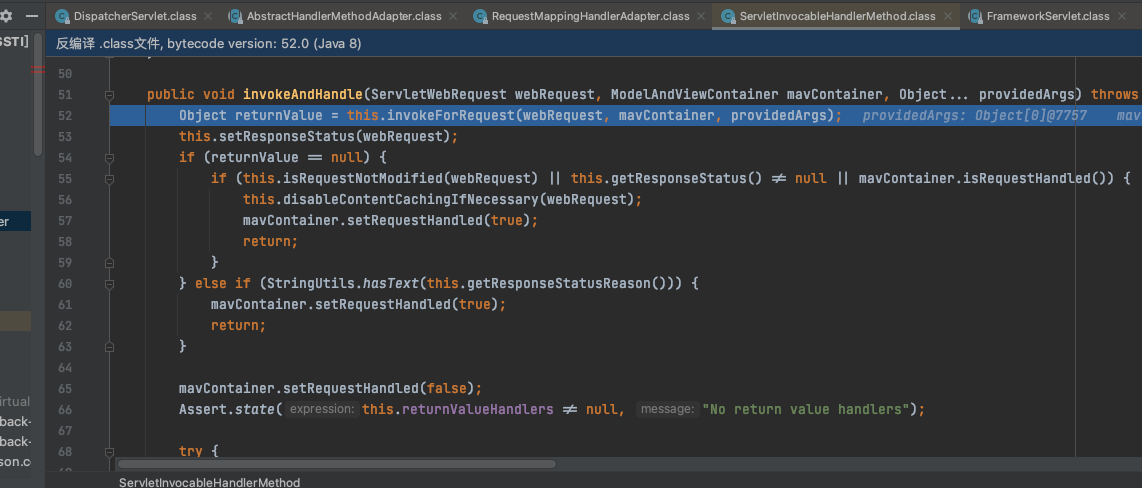
Task: Click isRequestNotModified on line 55
Action: tap(362, 178)
